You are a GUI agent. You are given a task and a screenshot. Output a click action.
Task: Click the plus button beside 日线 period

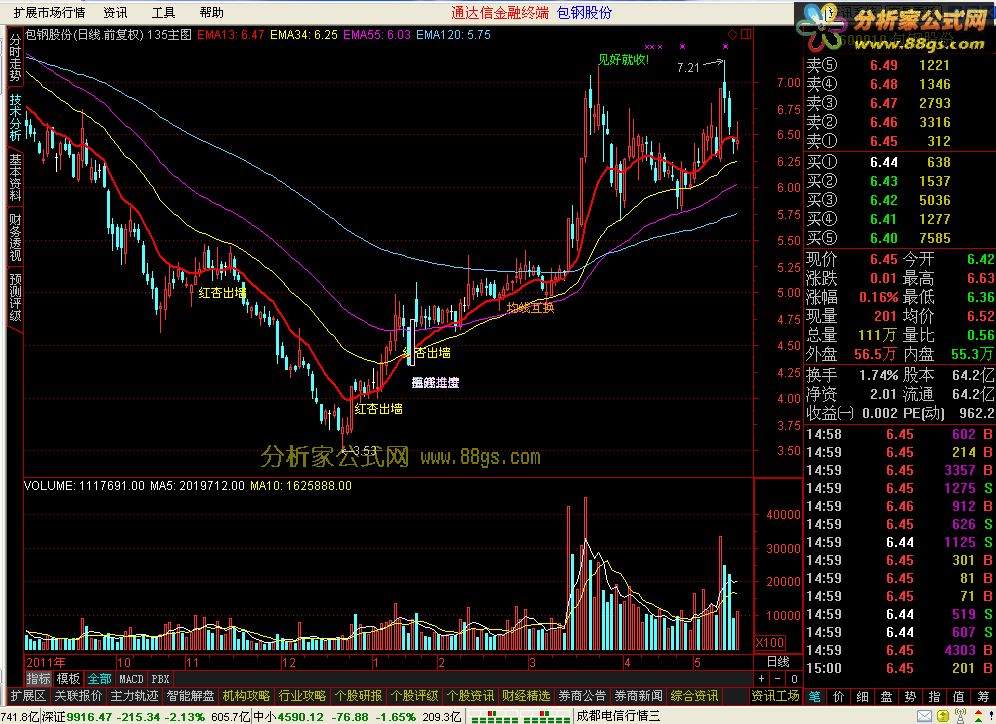762,679
